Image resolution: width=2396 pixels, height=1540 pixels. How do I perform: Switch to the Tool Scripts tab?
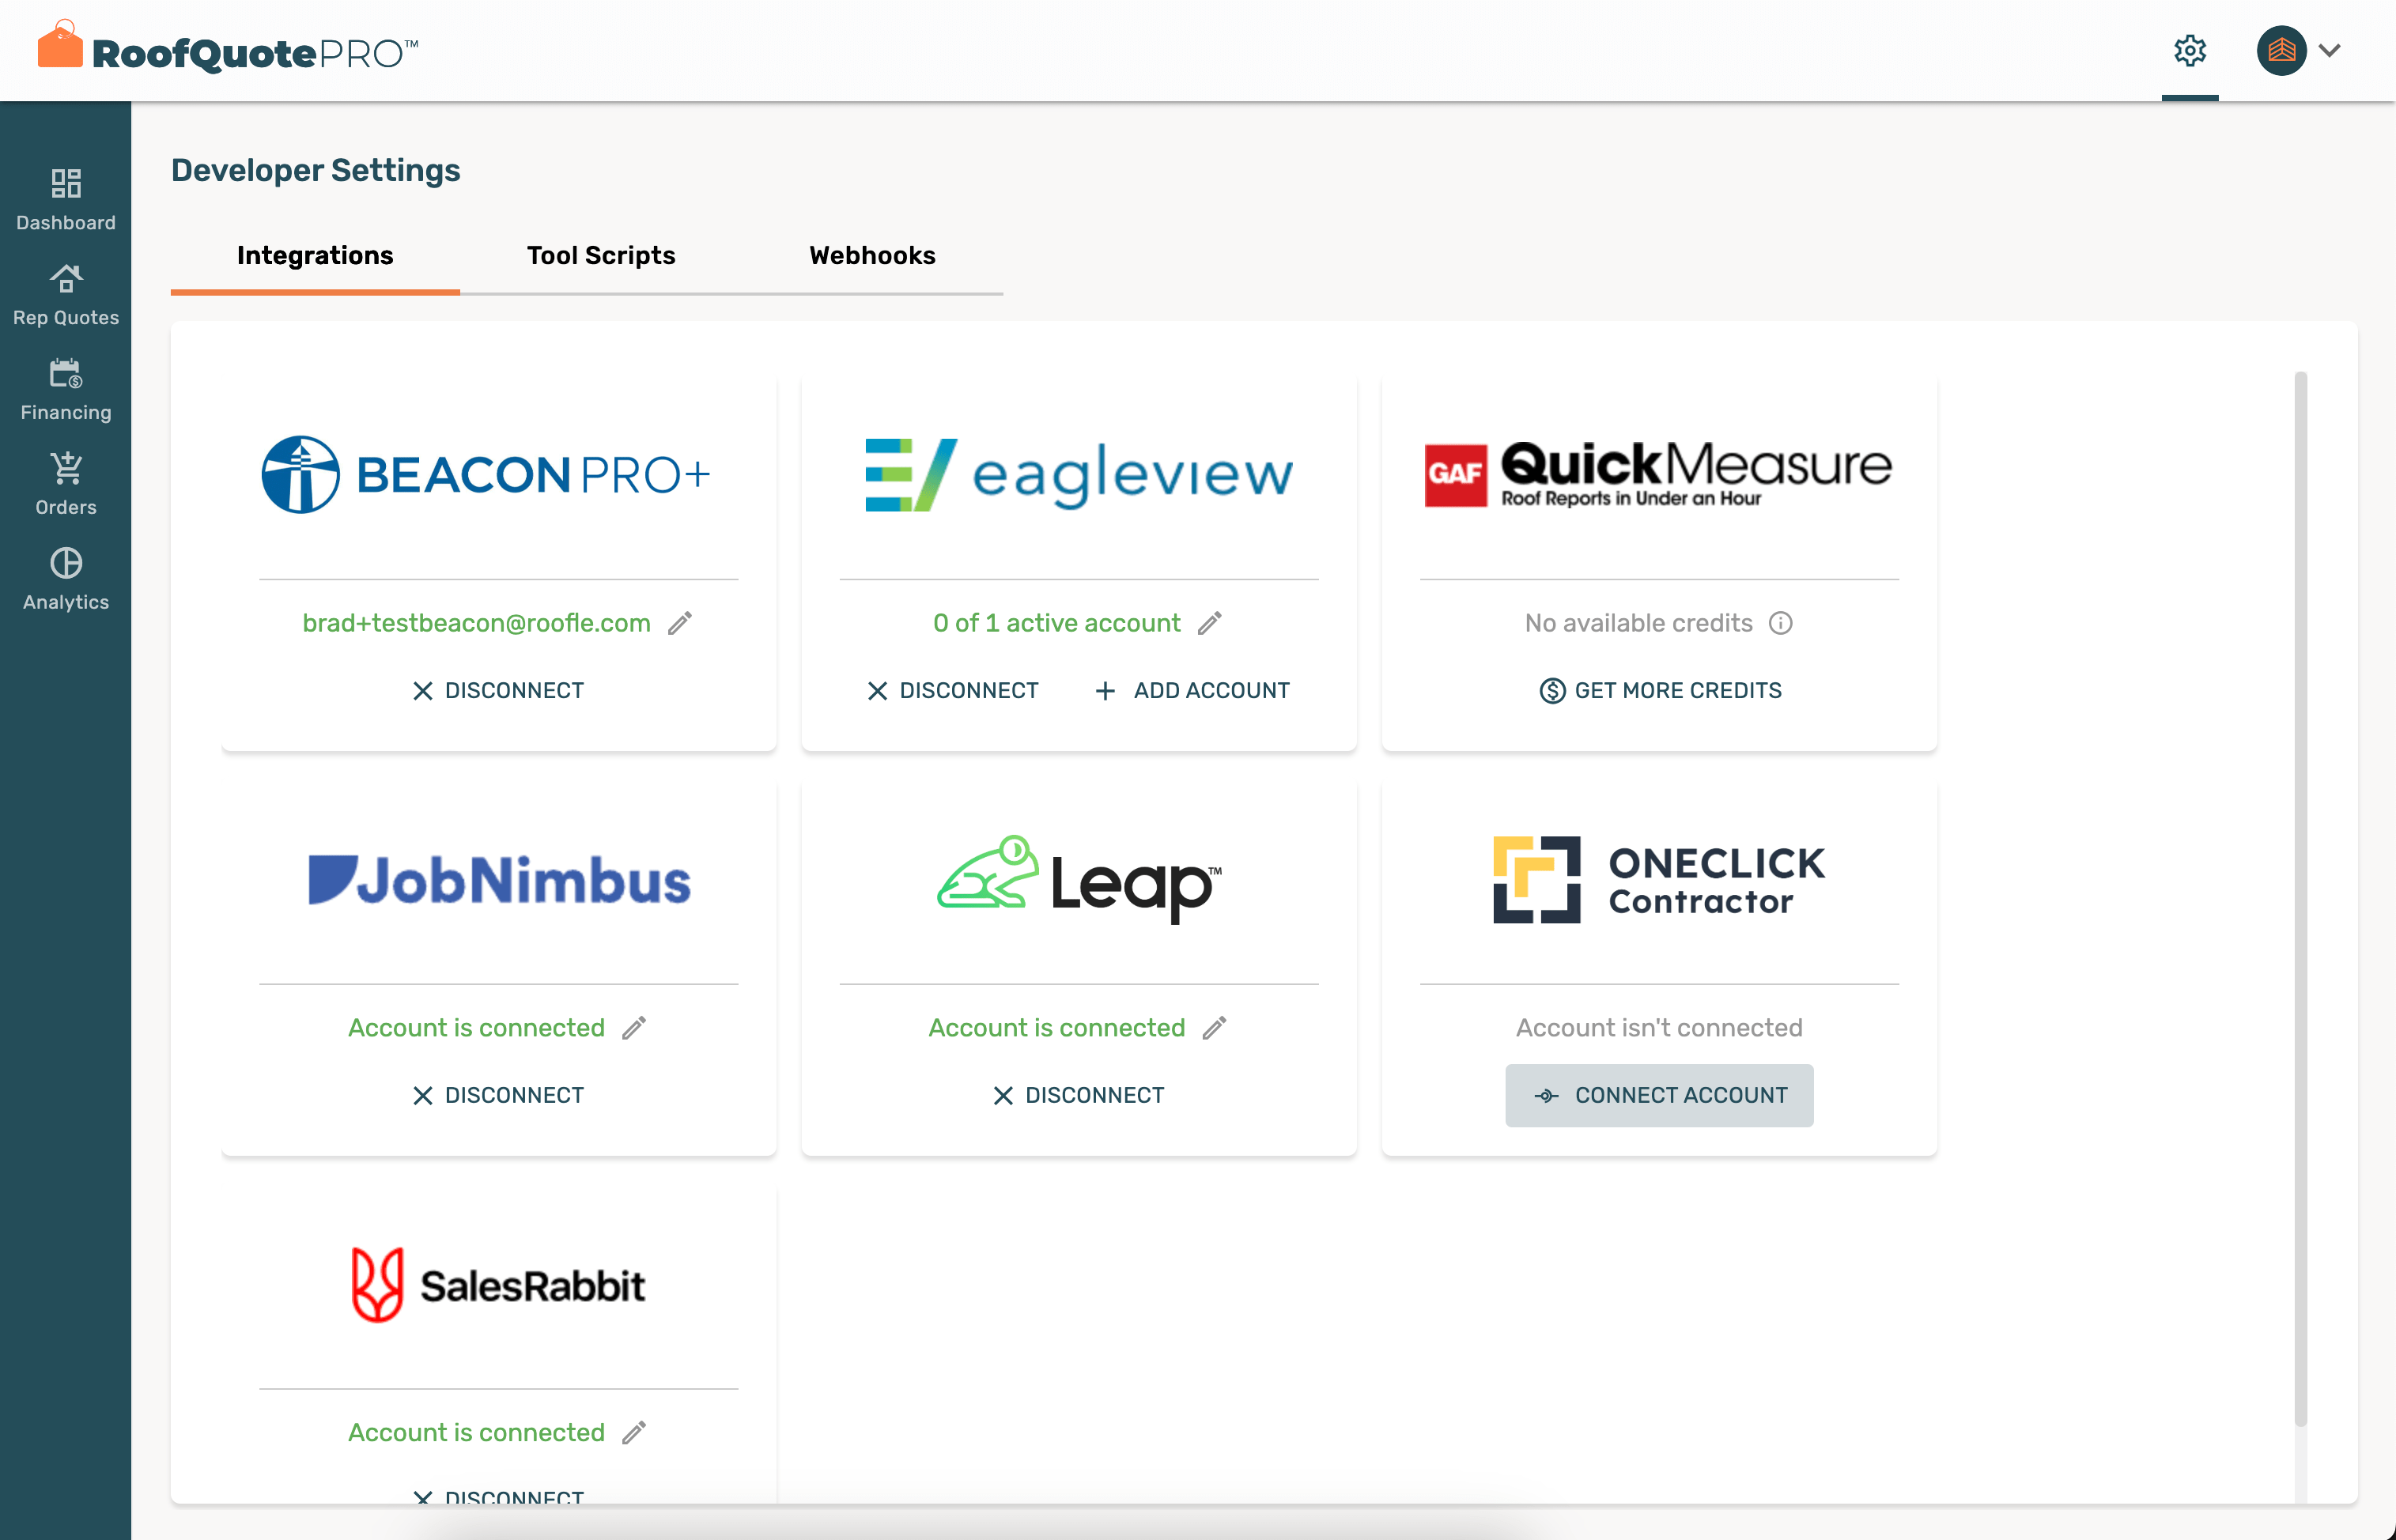point(601,256)
